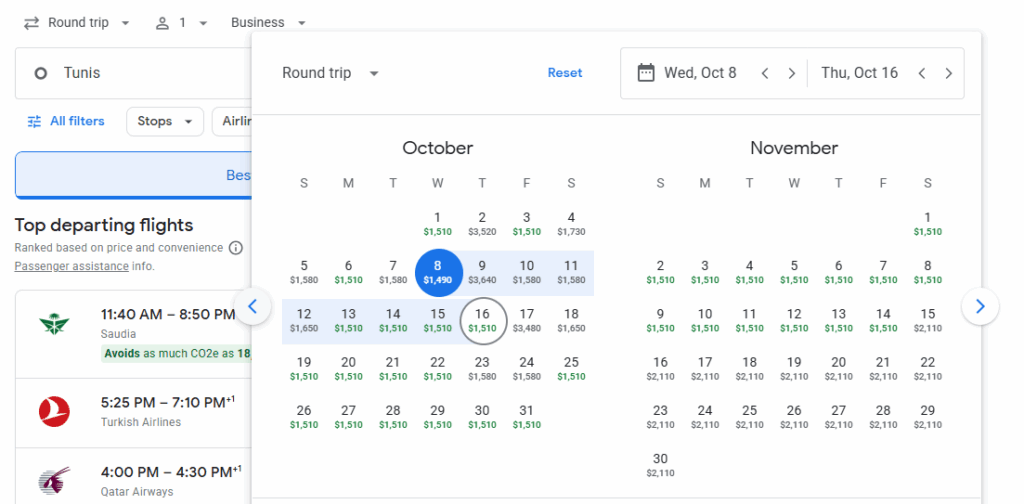Click previous return date arrow
Image resolution: width=1024 pixels, height=504 pixels.
click(x=922, y=73)
